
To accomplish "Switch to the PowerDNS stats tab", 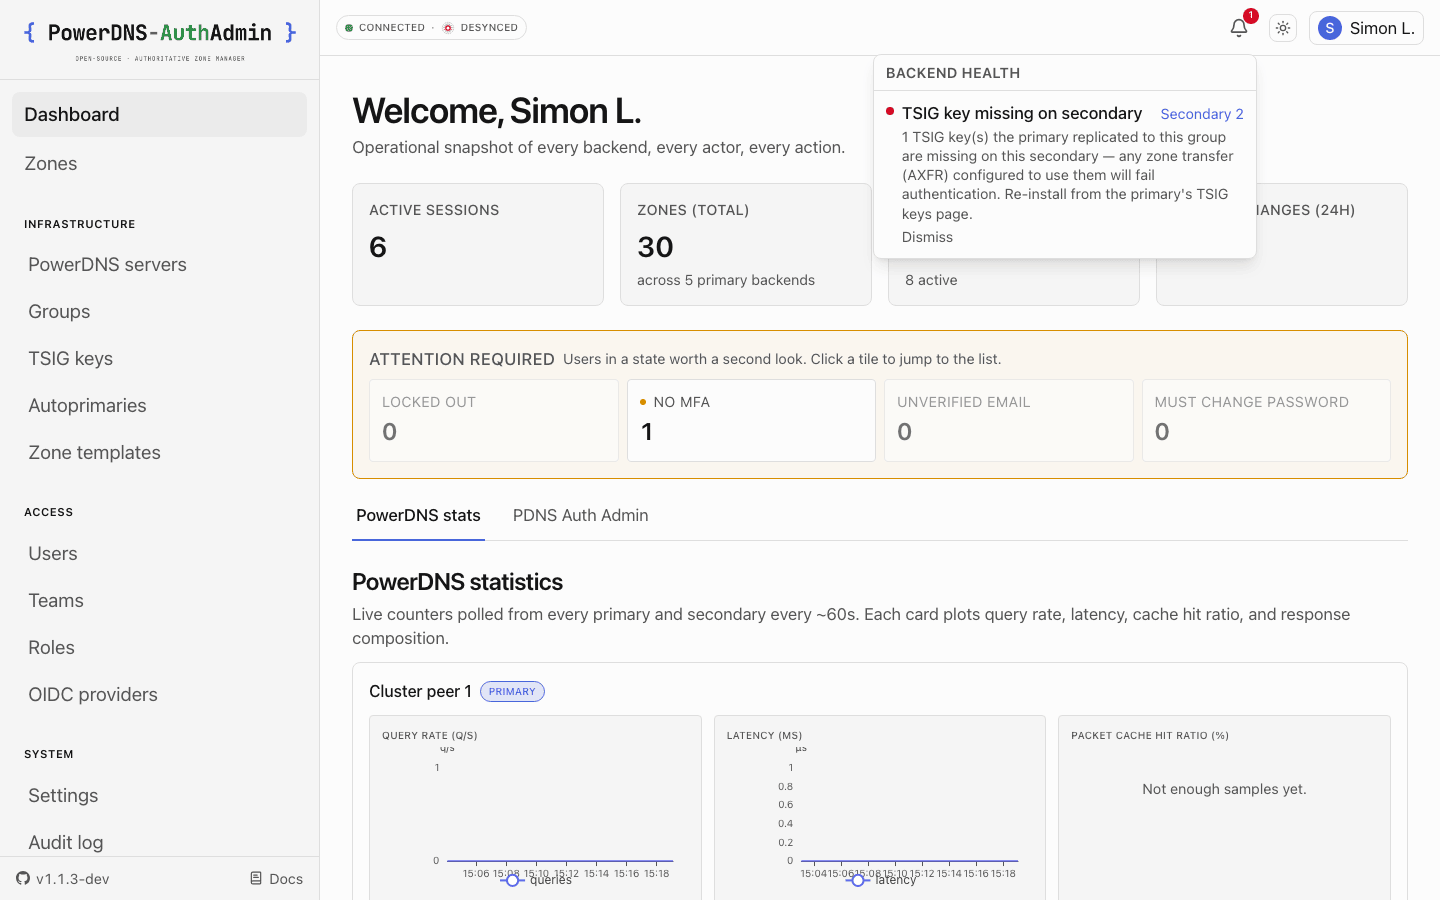I will tap(418, 516).
